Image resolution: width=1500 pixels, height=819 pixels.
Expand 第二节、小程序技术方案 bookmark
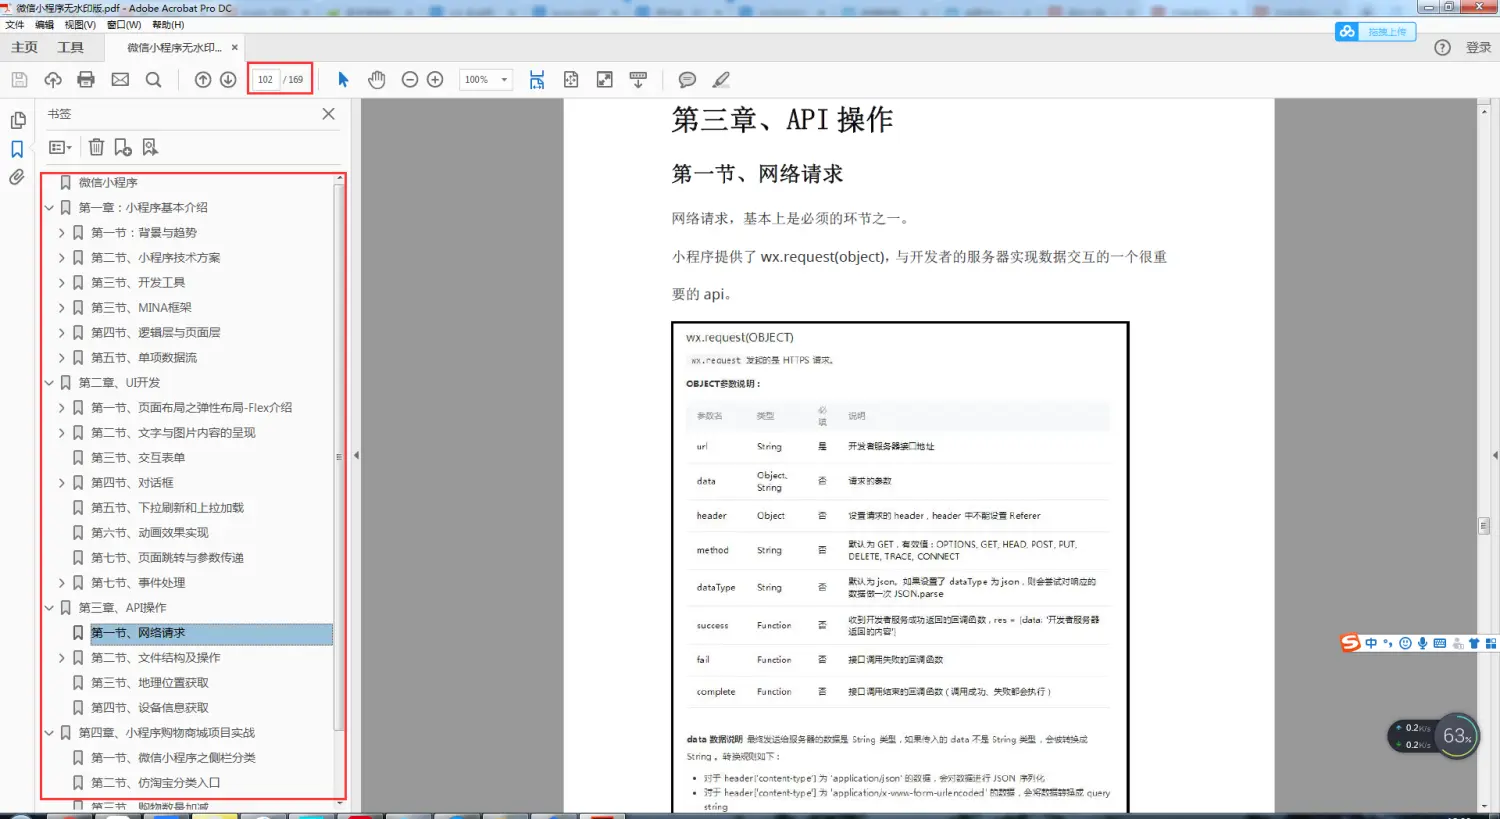click(x=61, y=258)
